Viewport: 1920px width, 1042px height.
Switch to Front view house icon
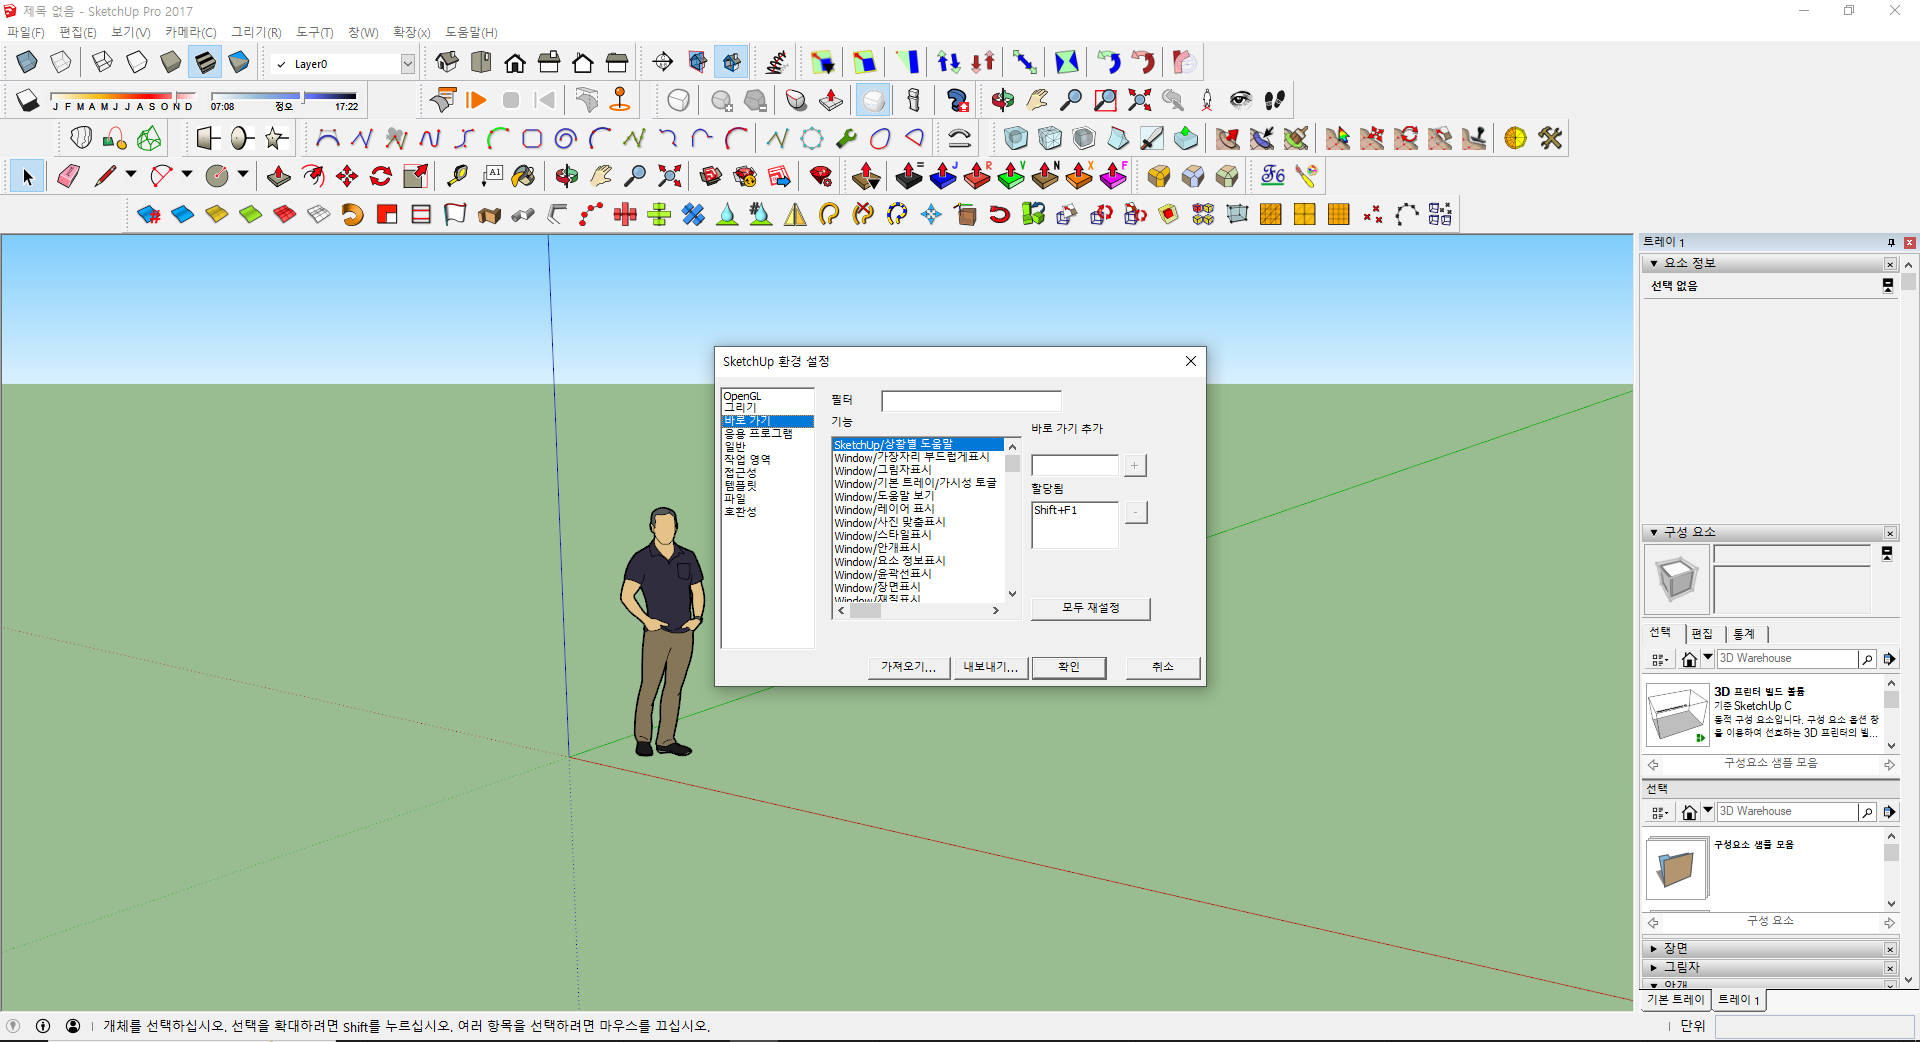(x=515, y=63)
